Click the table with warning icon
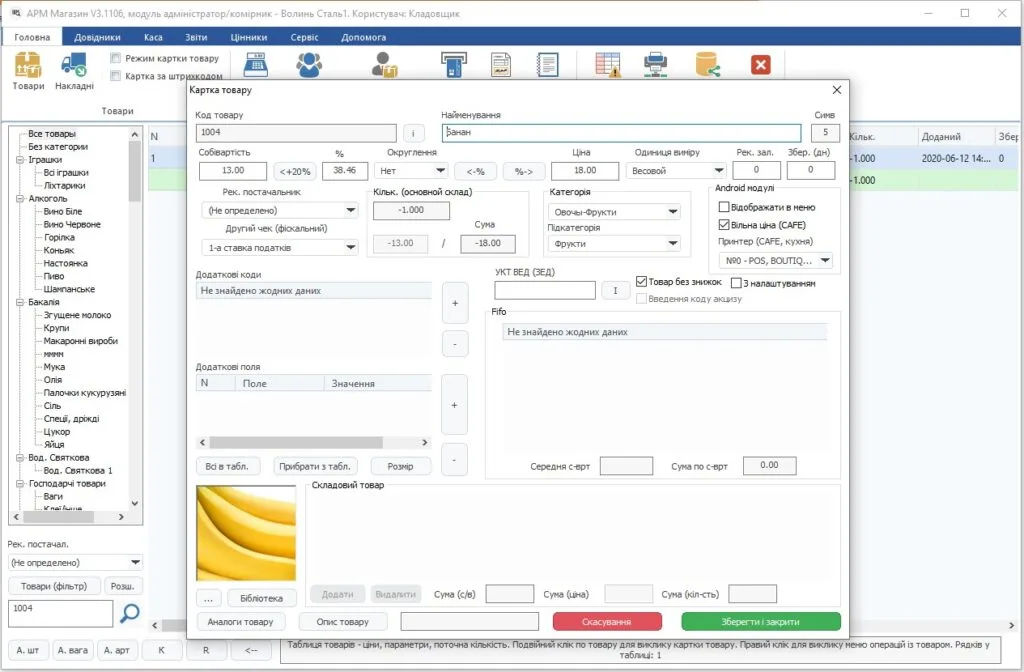Viewport: 1024px width, 672px height. [x=607, y=65]
